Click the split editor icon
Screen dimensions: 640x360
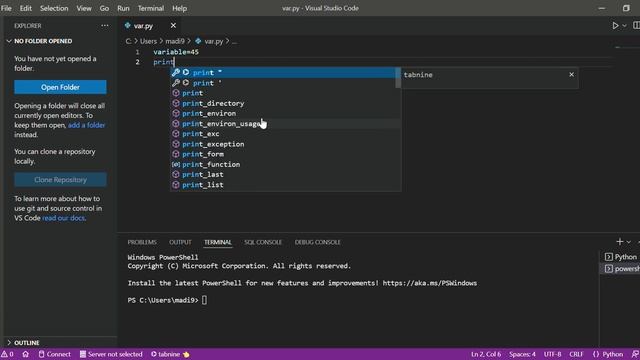(636, 26)
